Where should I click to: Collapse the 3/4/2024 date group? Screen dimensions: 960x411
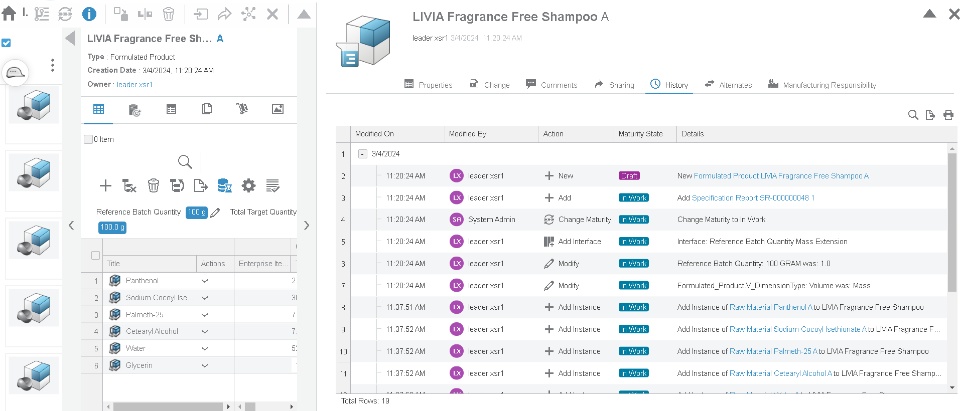361,155
